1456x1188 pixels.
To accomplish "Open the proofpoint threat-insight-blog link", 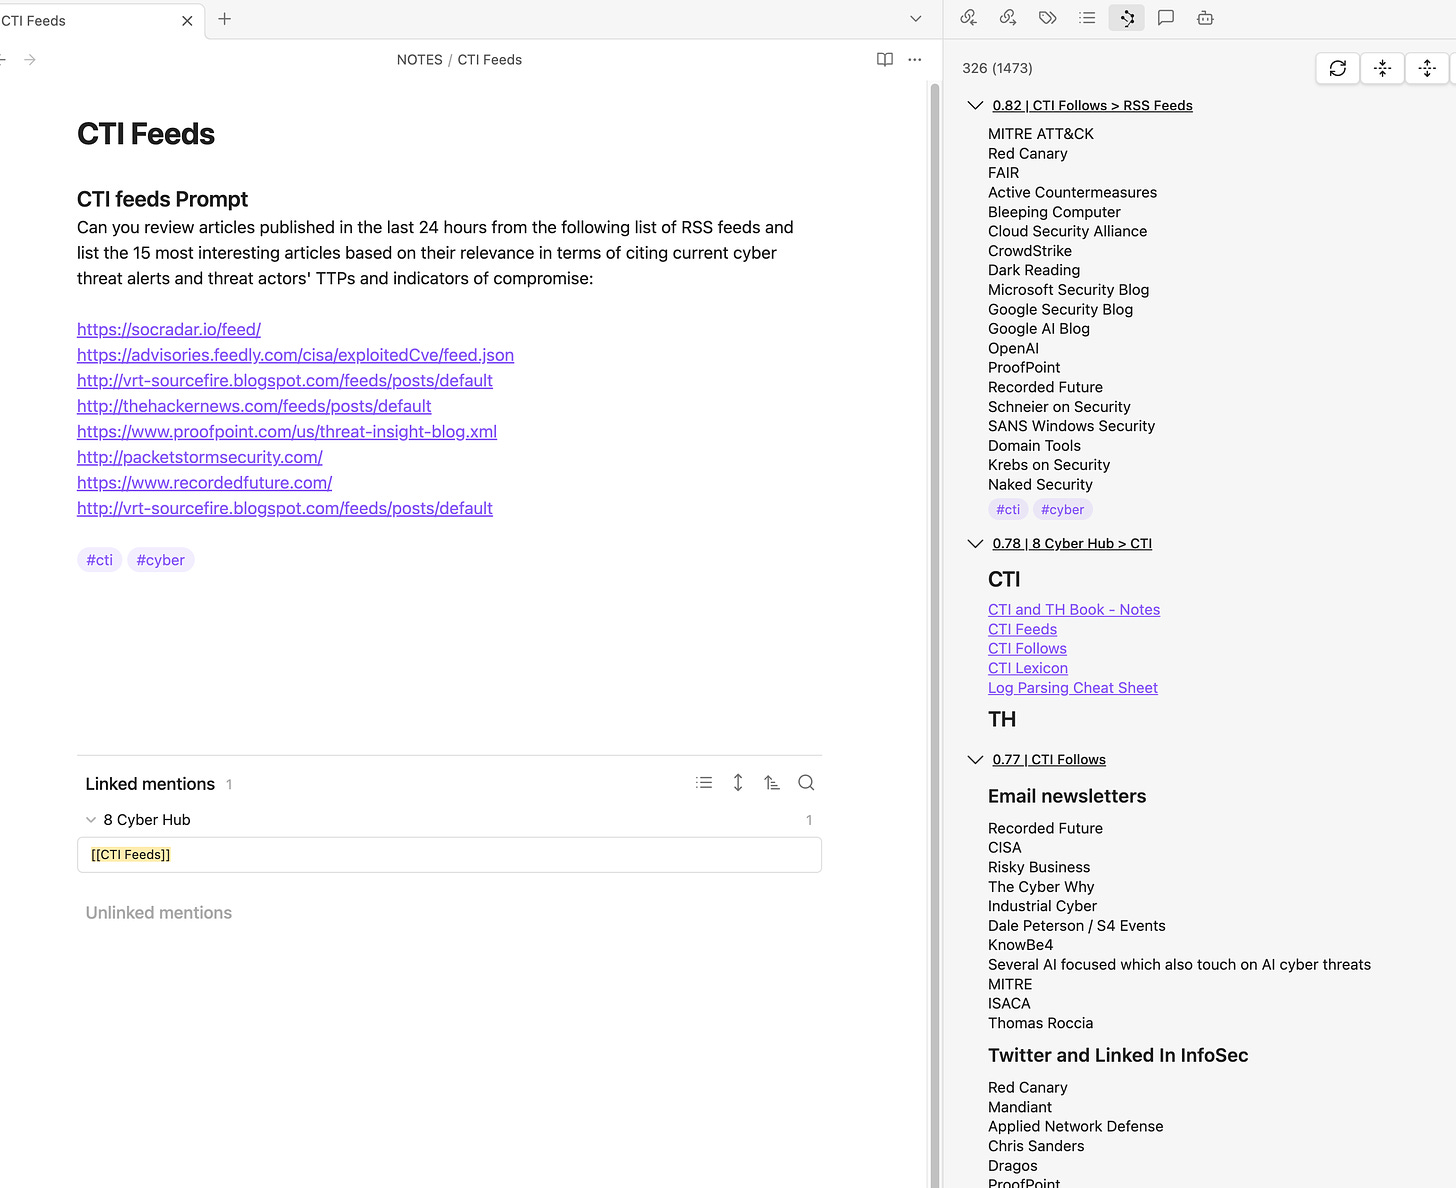I will 287,432.
